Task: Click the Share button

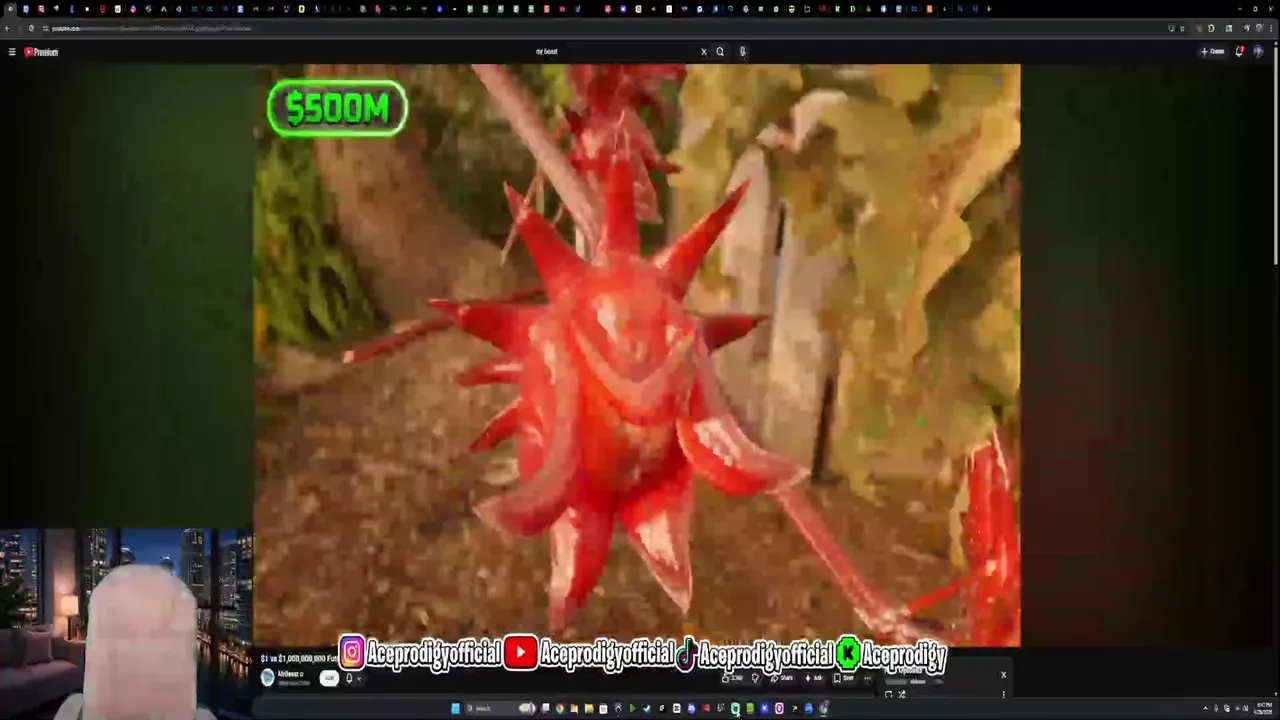Action: point(783,678)
